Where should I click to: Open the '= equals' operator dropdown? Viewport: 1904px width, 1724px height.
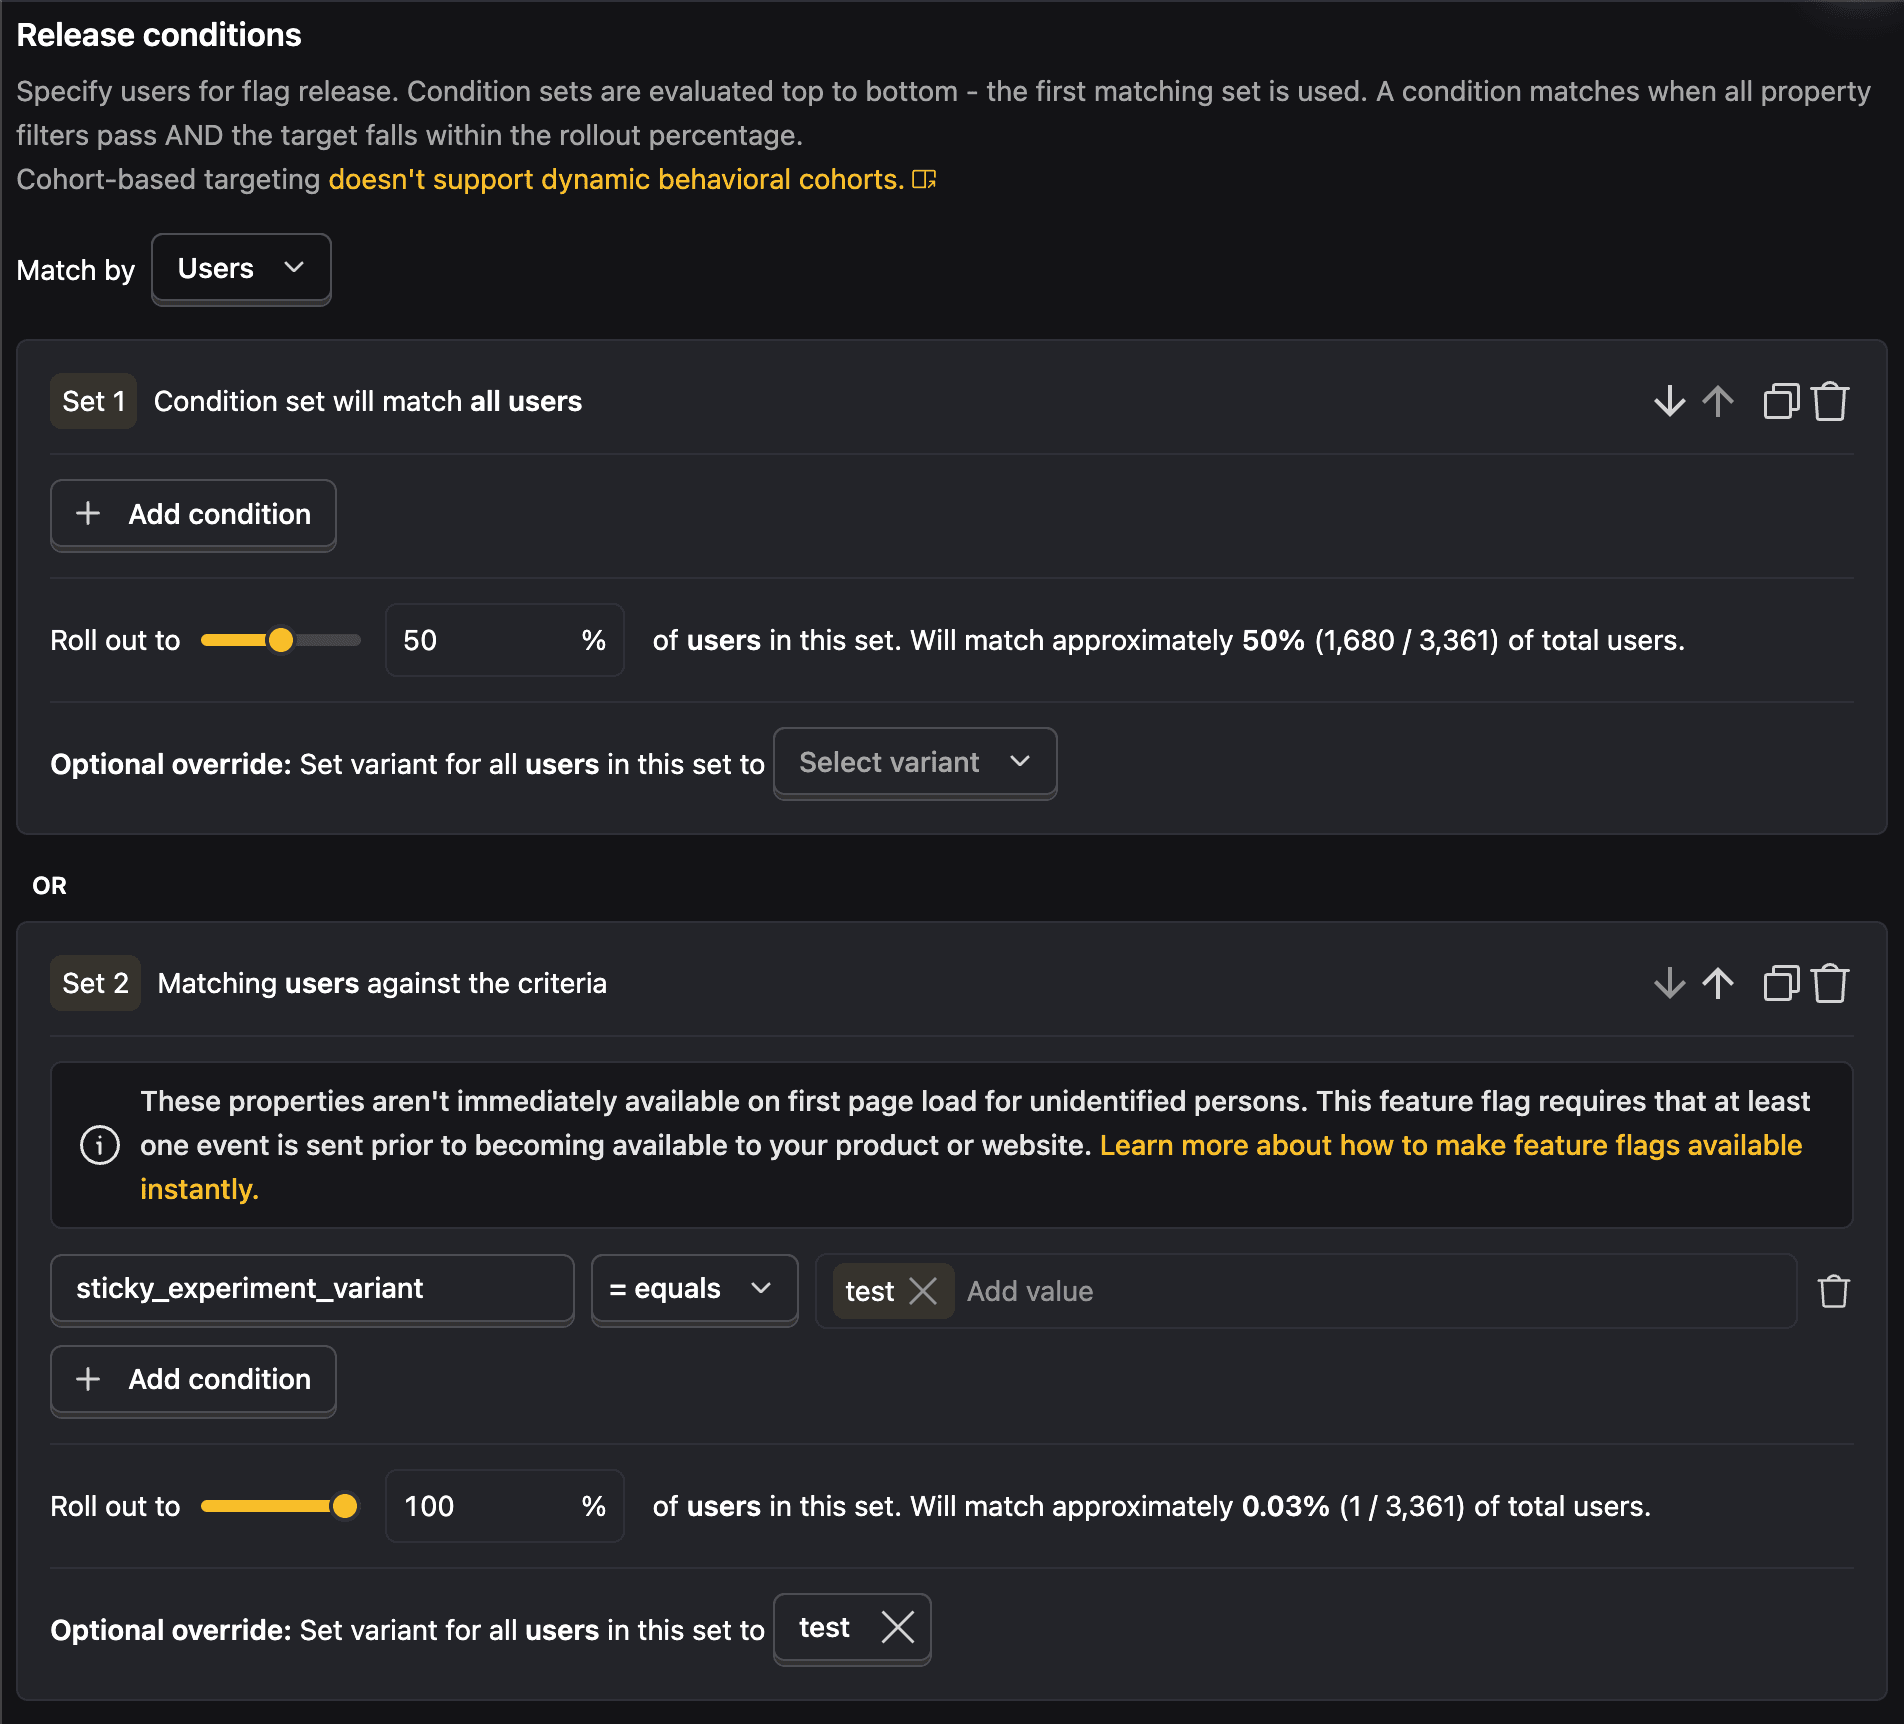click(694, 1289)
